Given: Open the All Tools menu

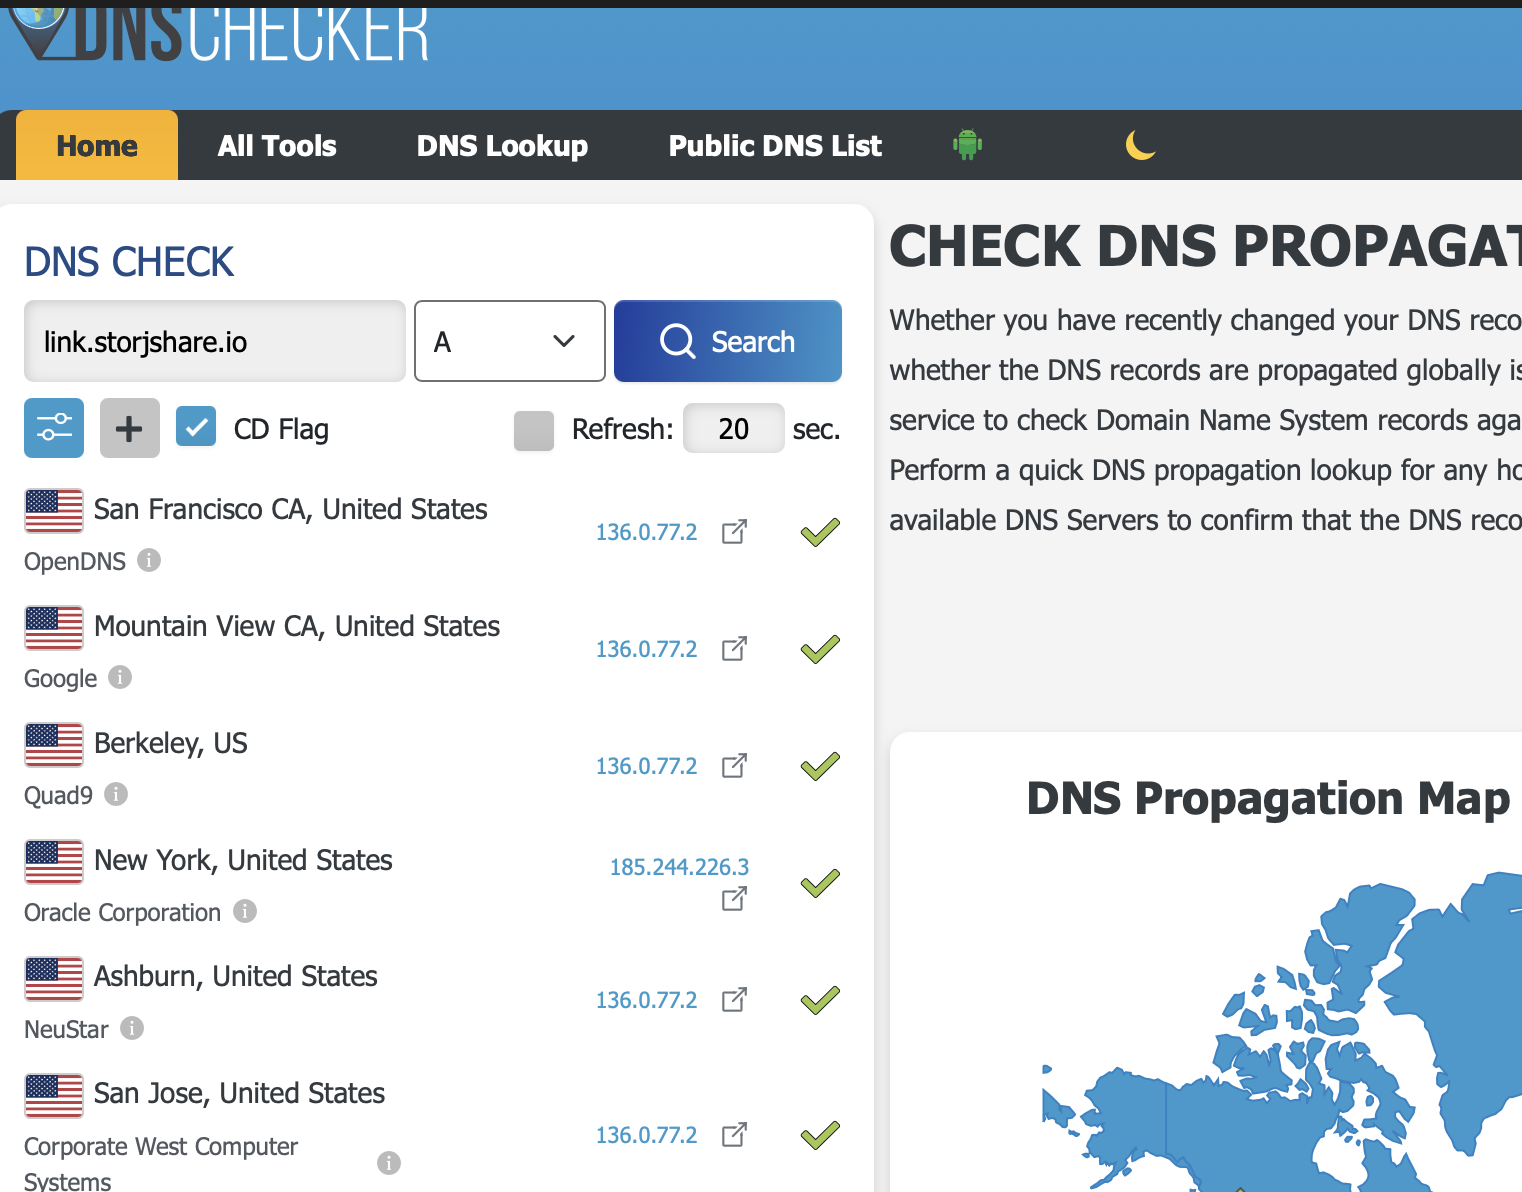Looking at the screenshot, I should click(277, 146).
